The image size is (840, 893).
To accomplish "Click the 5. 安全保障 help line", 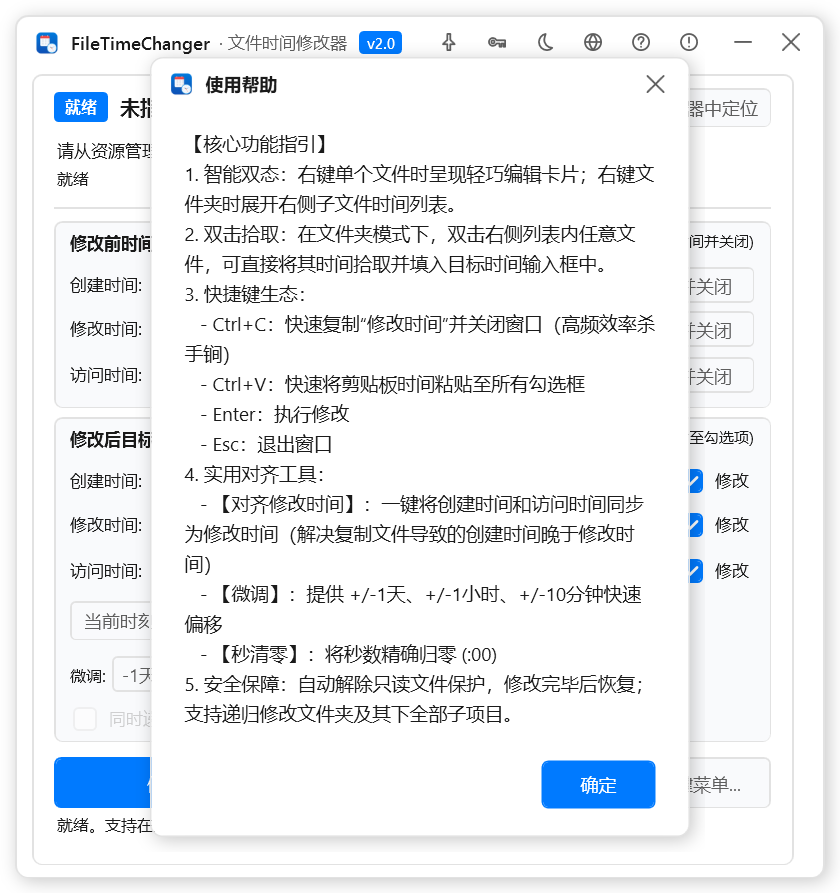I will pyautogui.click(x=413, y=699).
